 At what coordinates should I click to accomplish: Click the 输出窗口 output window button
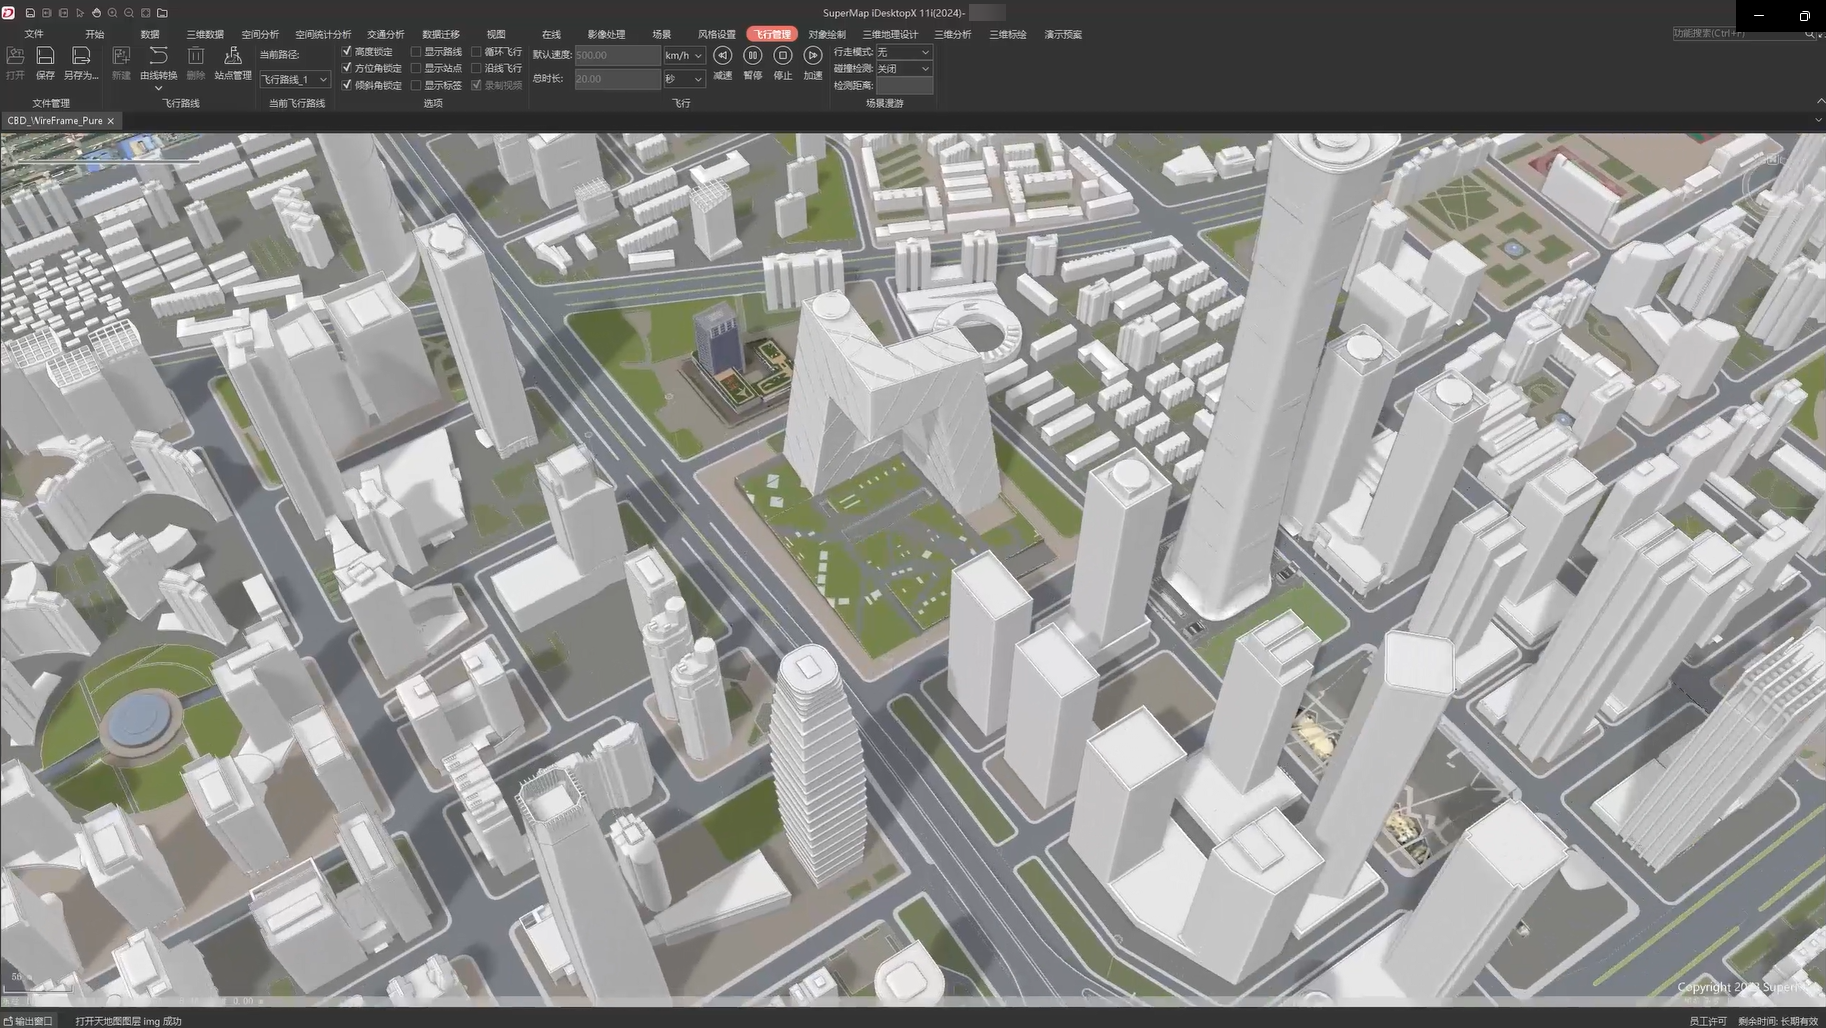pos(29,1021)
